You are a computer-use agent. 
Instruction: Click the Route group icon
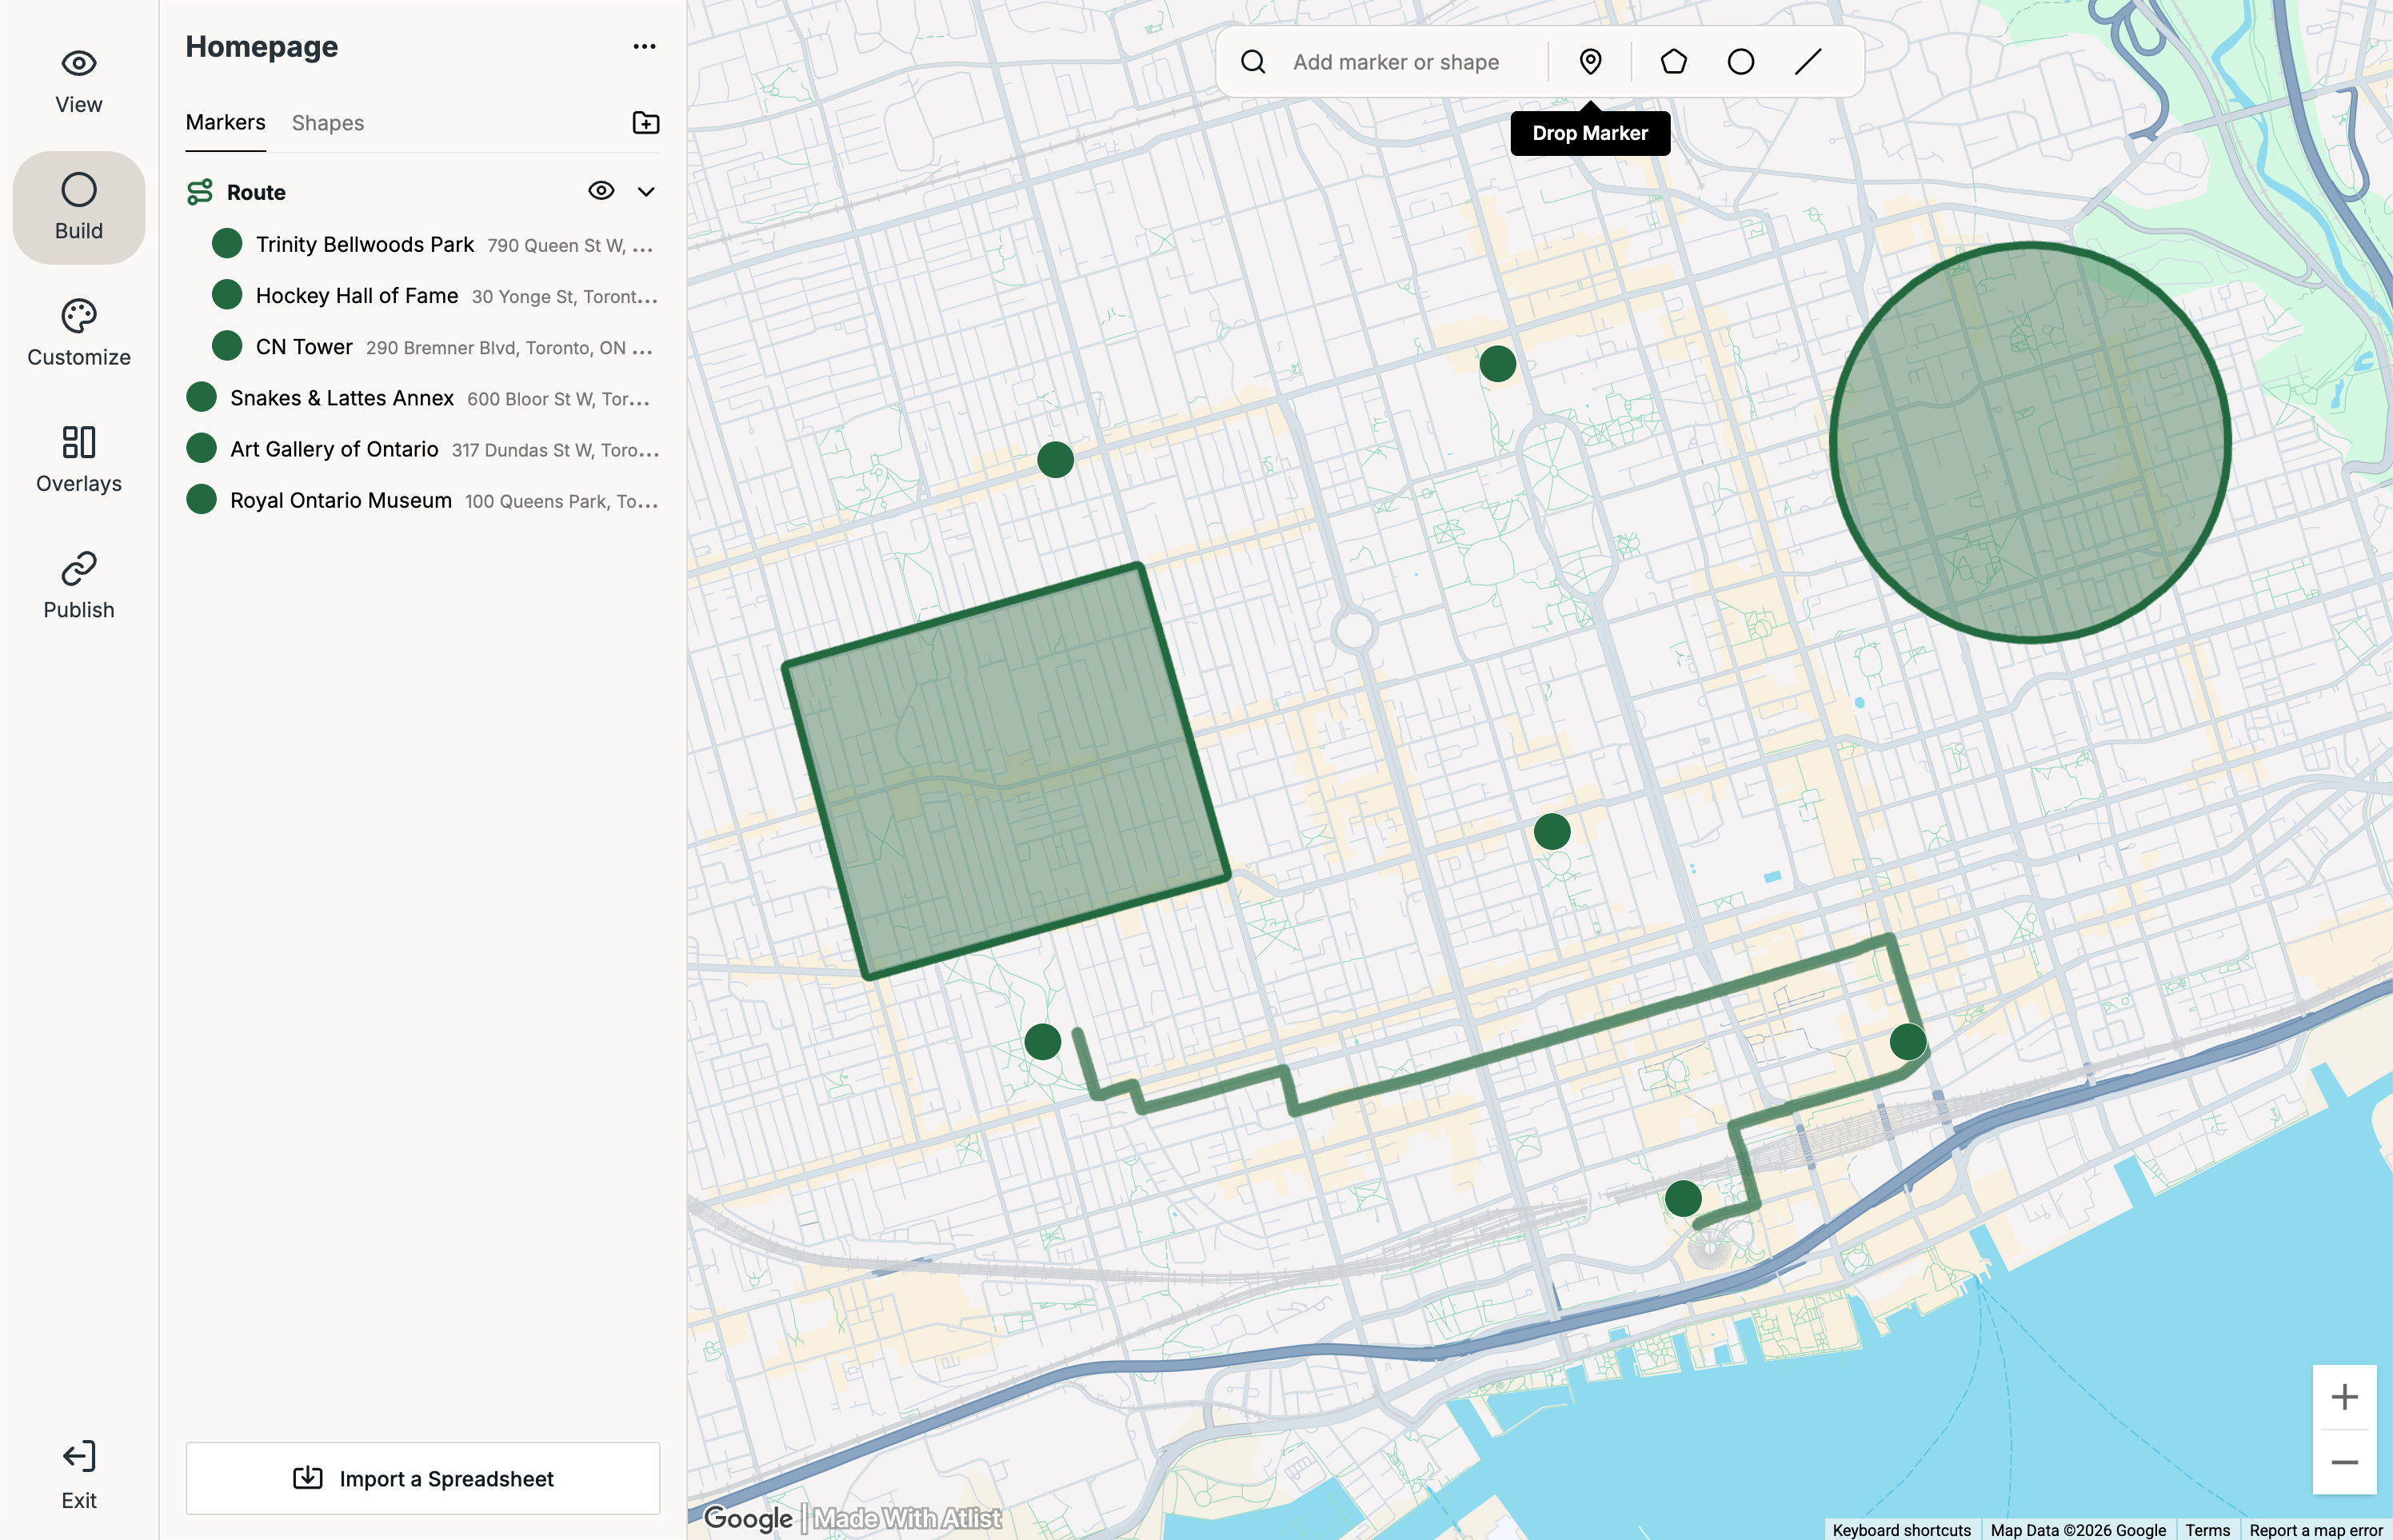pos(200,191)
